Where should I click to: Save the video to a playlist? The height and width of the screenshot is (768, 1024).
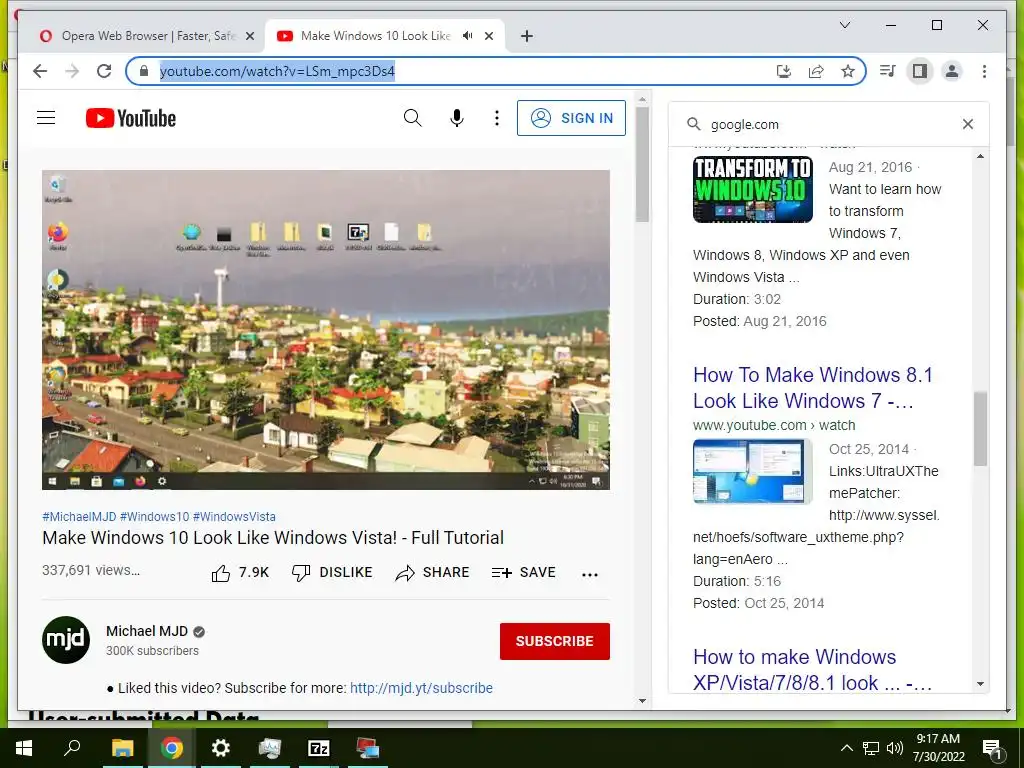[524, 573]
